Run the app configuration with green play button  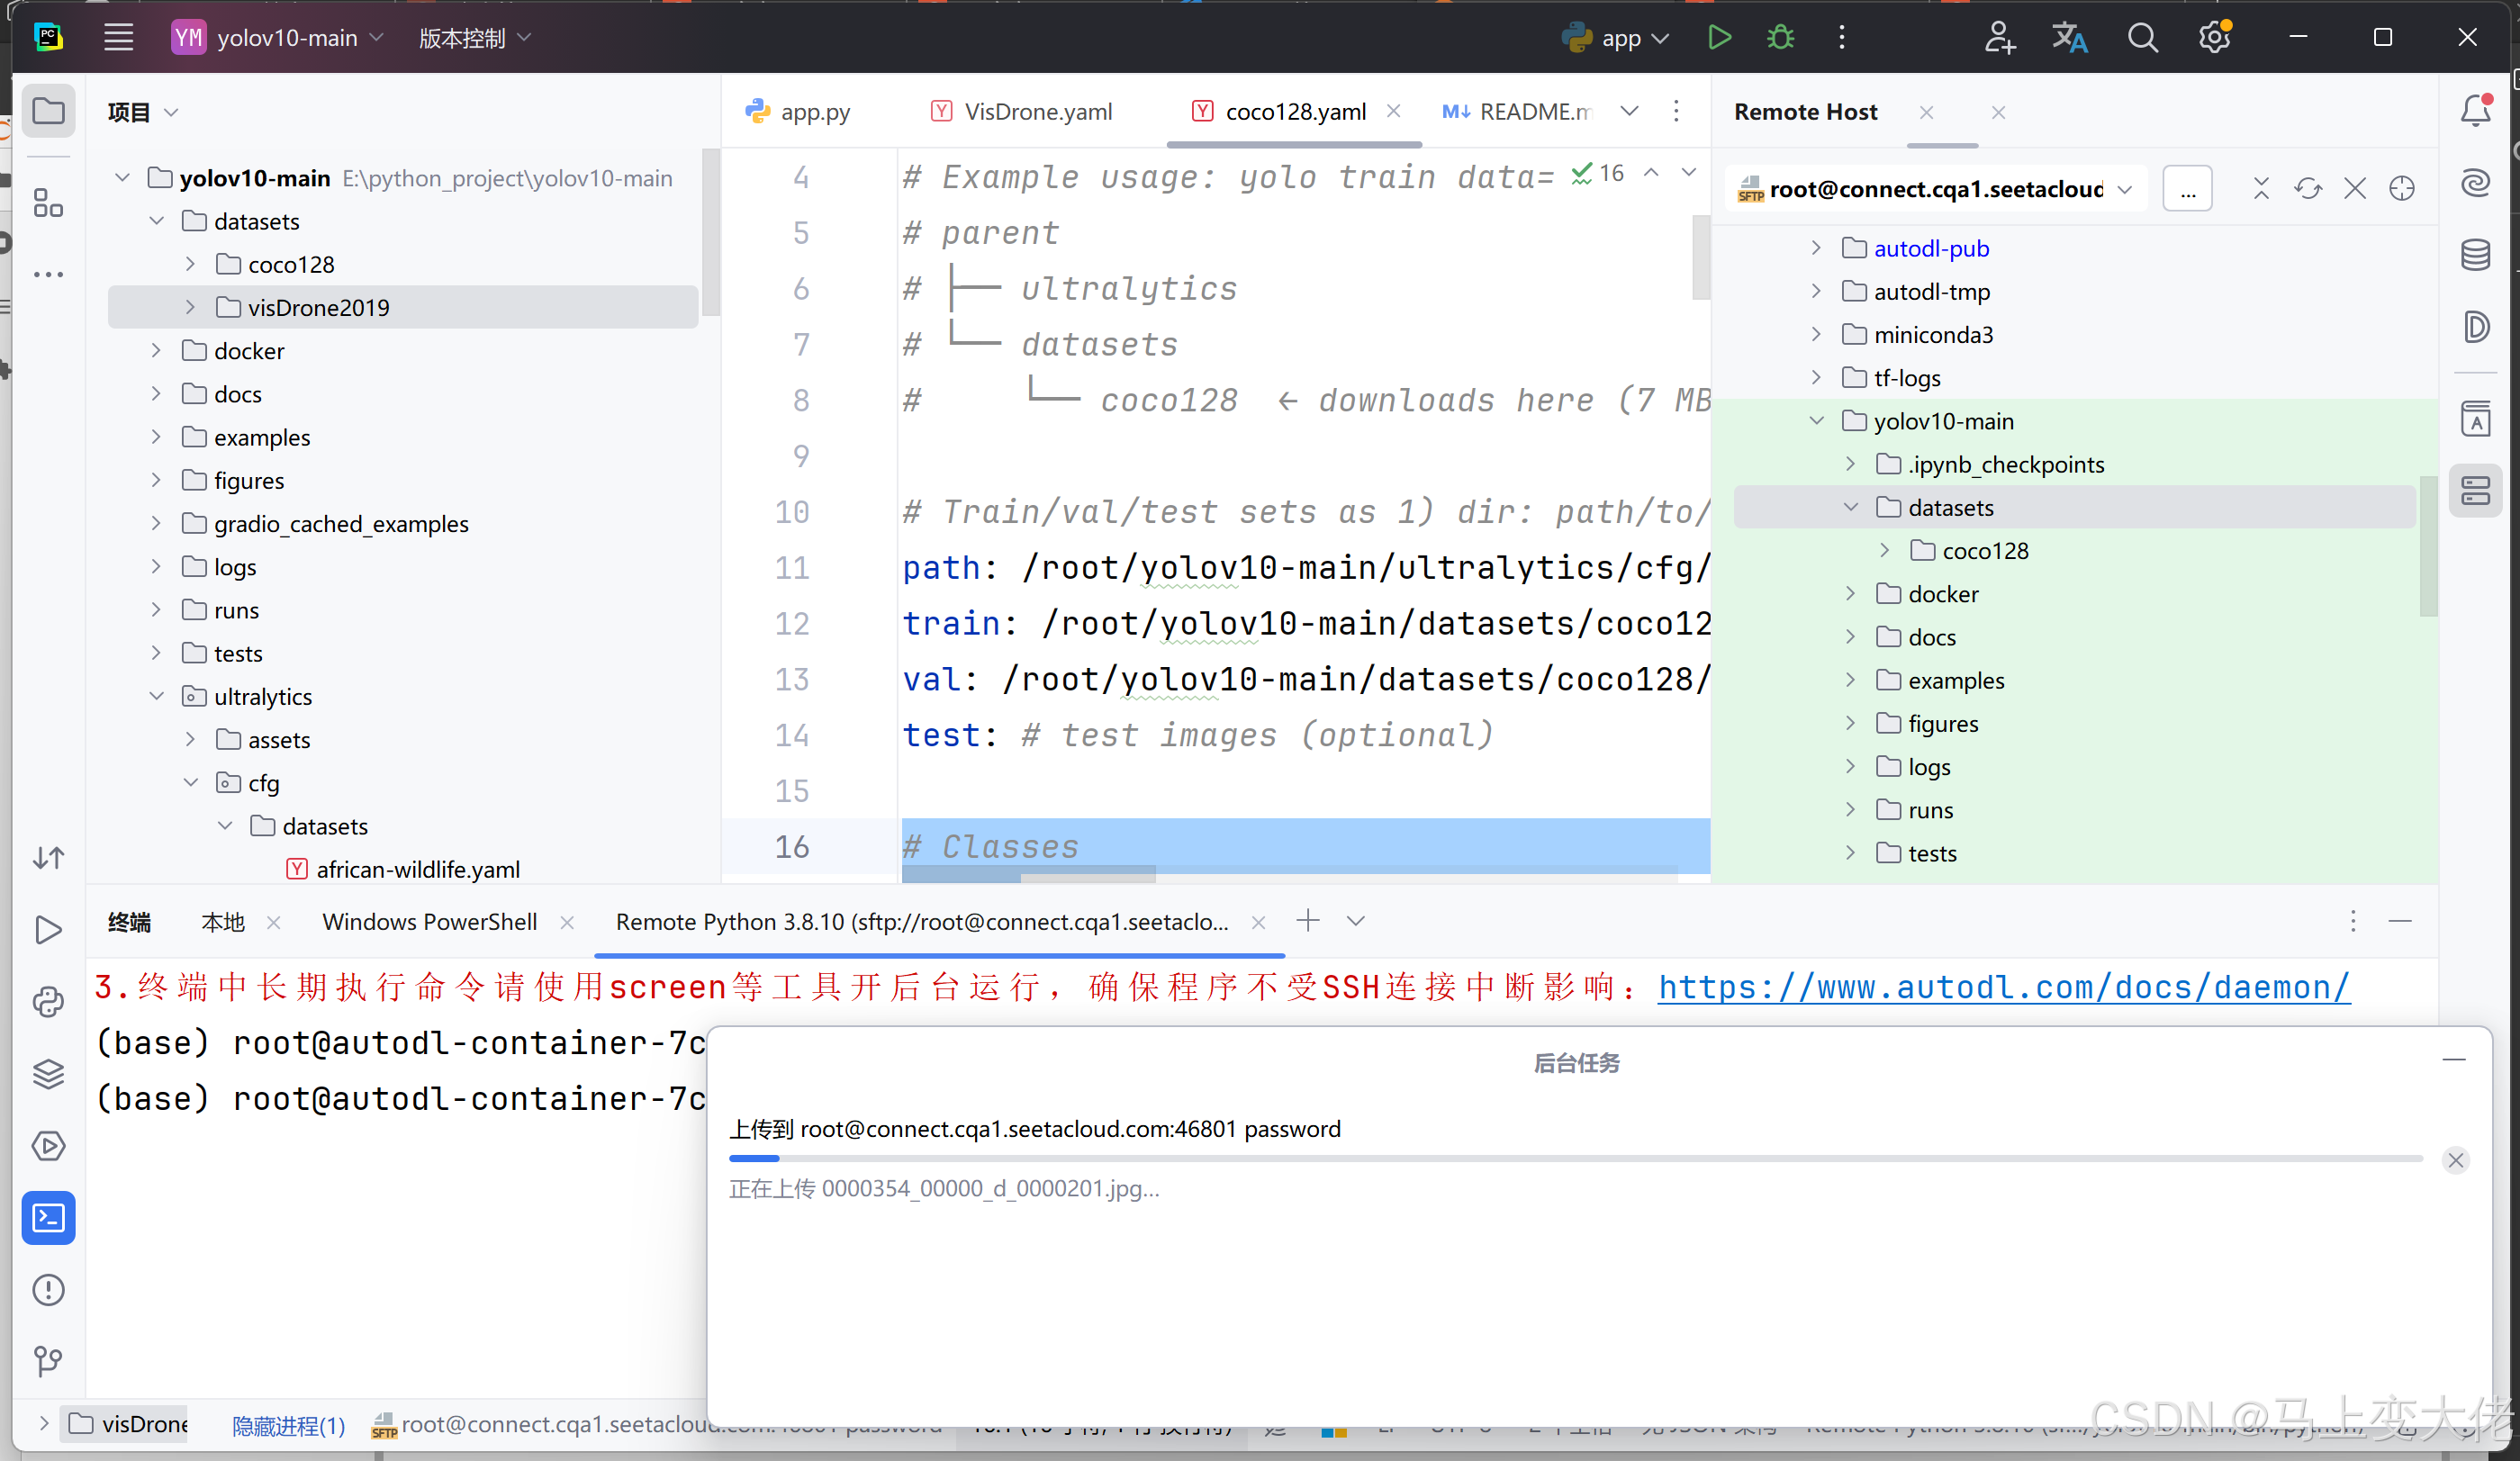(x=1719, y=37)
